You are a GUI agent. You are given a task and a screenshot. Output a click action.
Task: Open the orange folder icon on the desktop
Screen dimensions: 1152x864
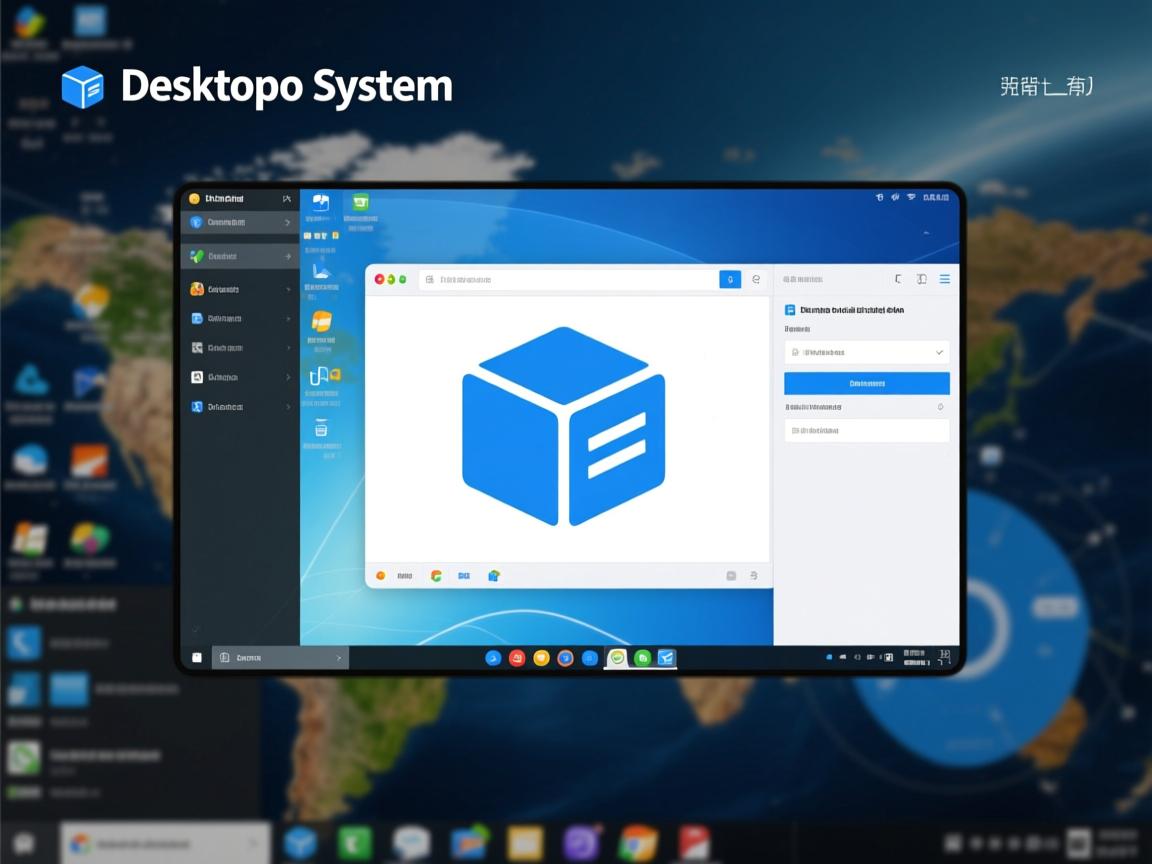click(x=321, y=321)
